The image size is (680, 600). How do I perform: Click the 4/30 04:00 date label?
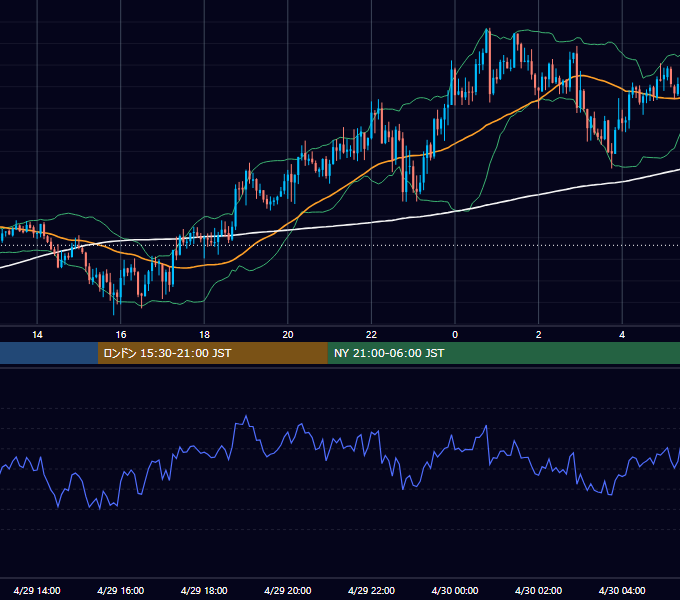coord(622,590)
